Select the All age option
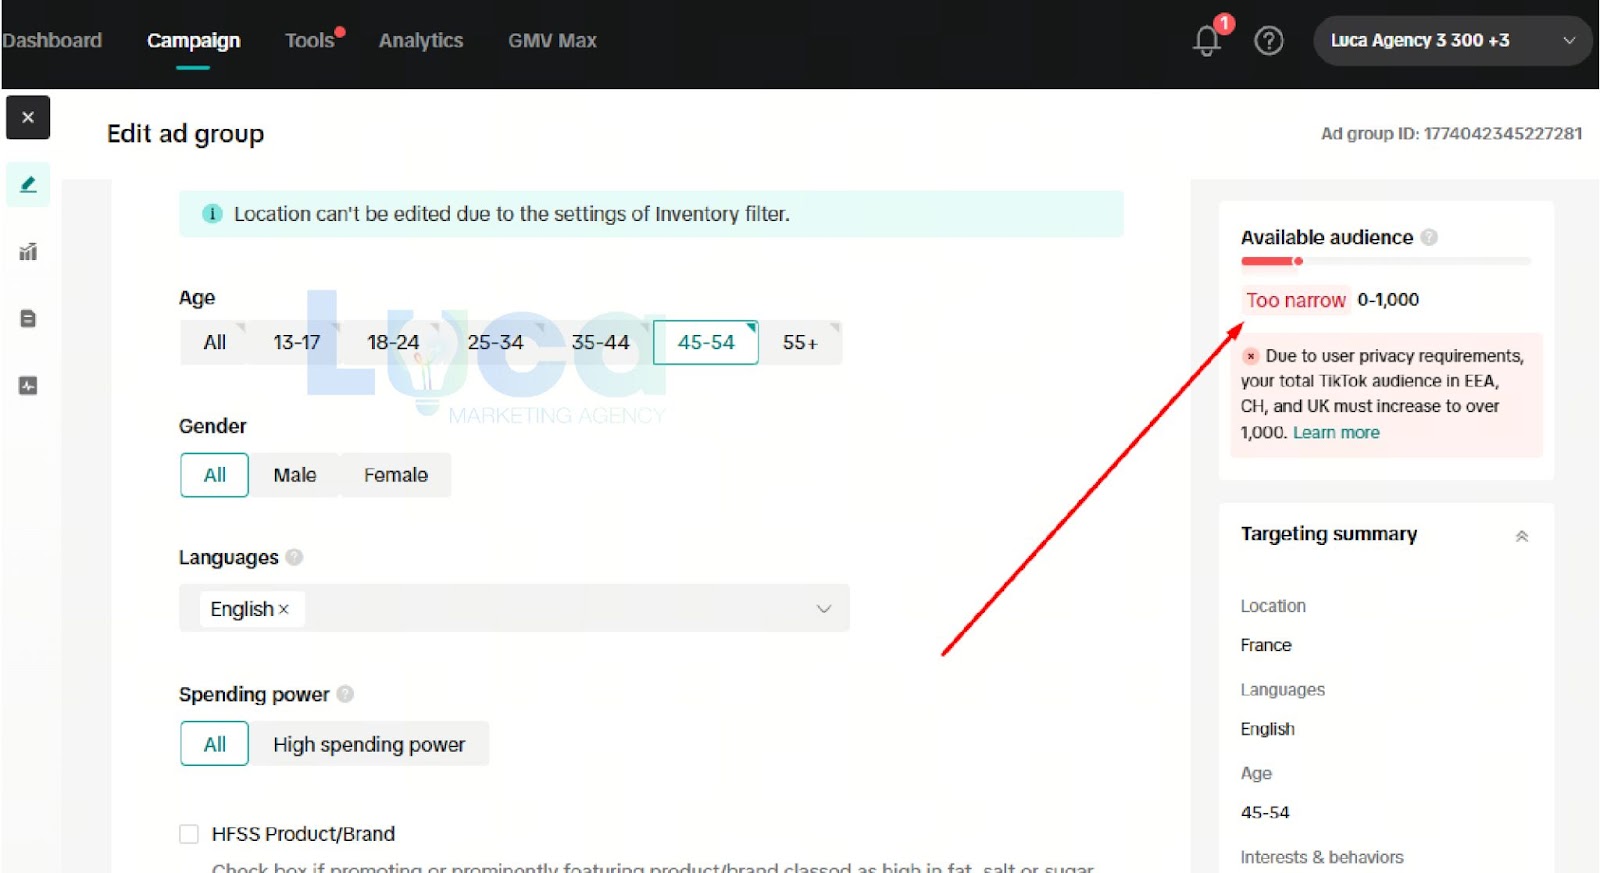The width and height of the screenshot is (1600, 873). click(214, 343)
